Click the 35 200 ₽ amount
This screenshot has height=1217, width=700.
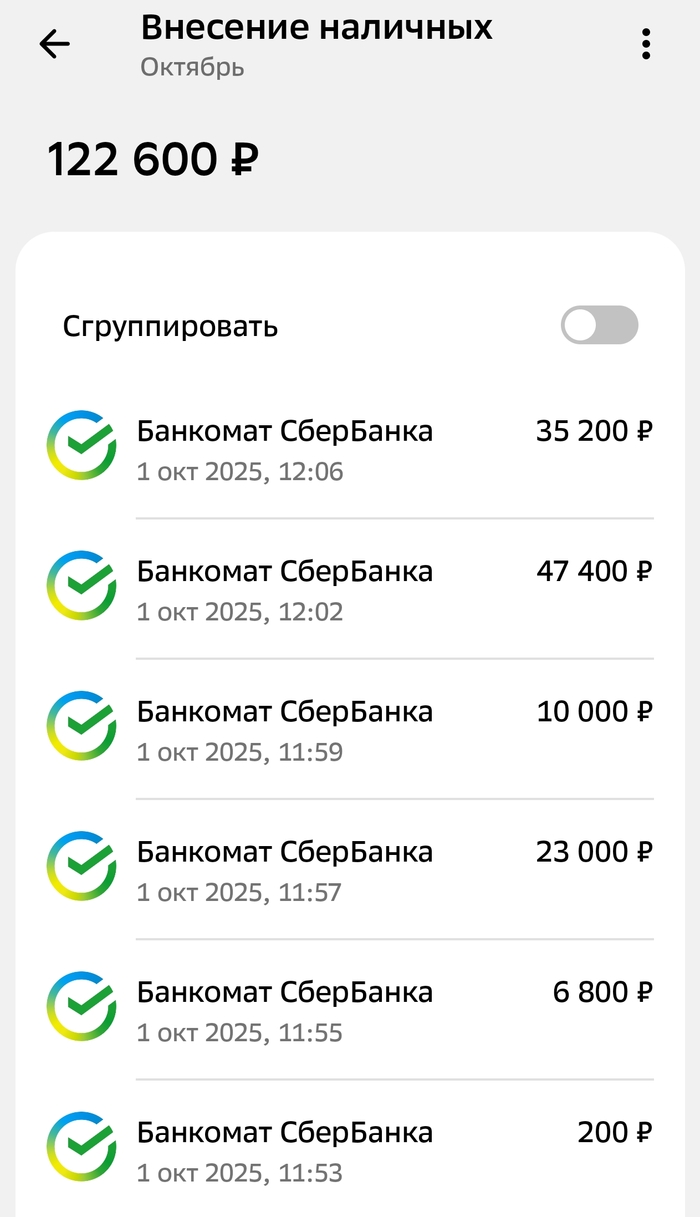[594, 432]
